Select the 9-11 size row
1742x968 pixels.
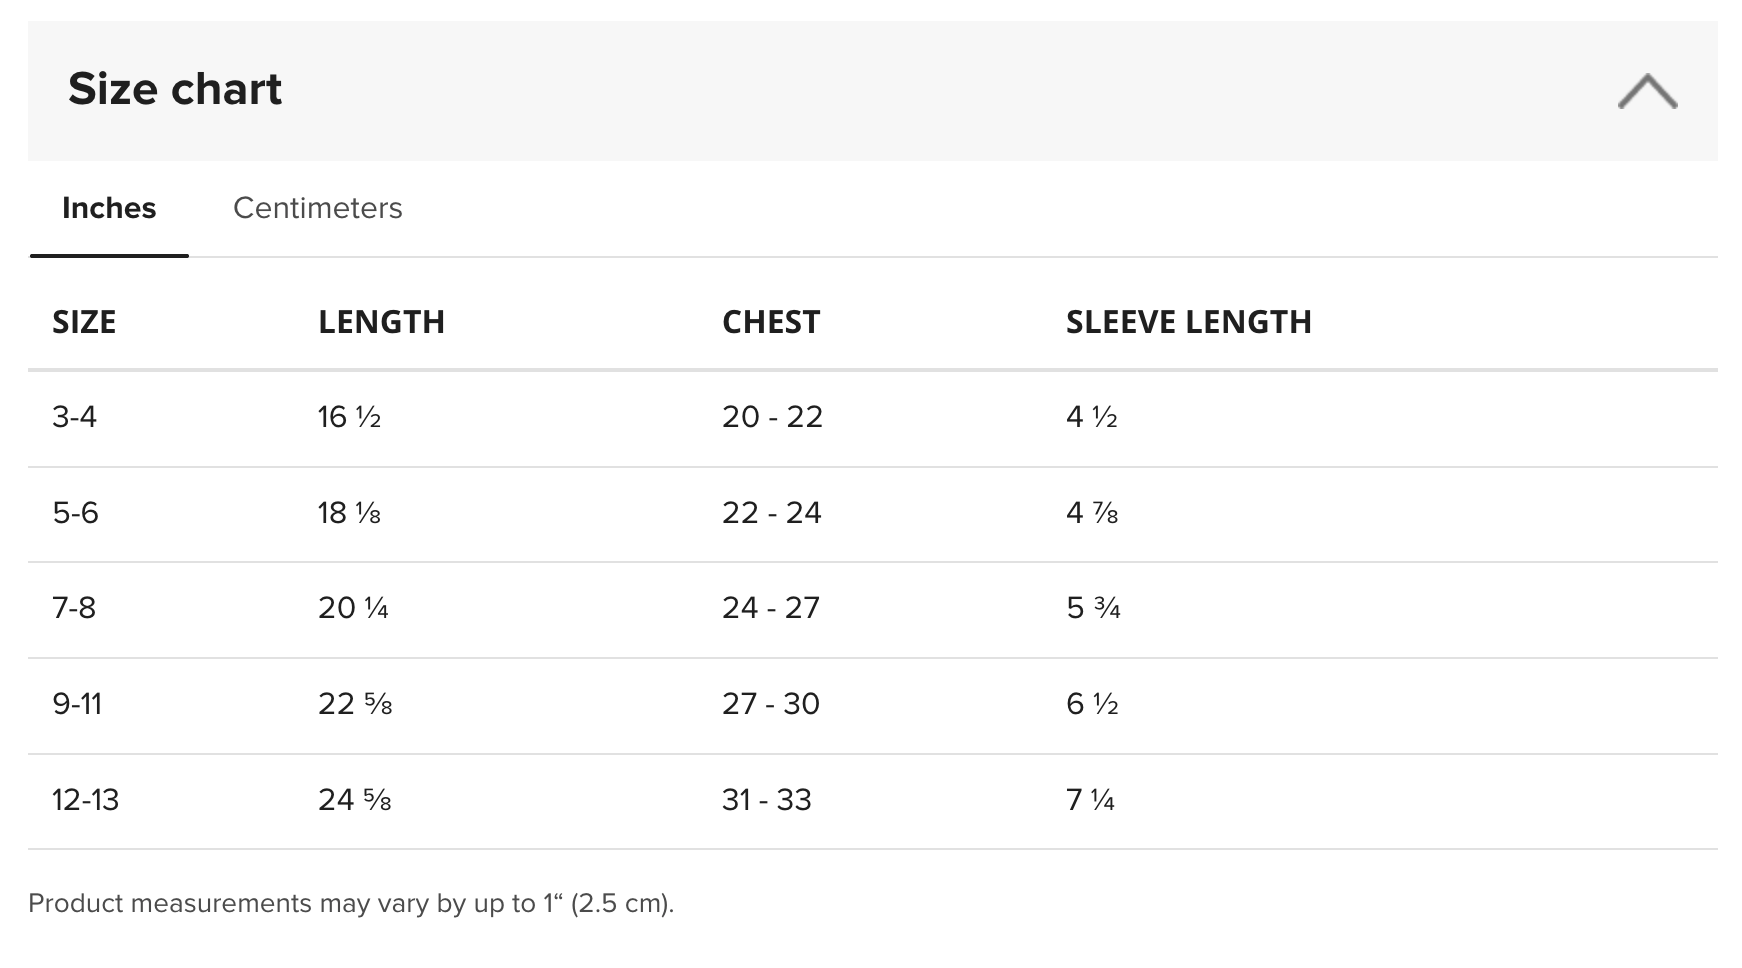click(872, 705)
